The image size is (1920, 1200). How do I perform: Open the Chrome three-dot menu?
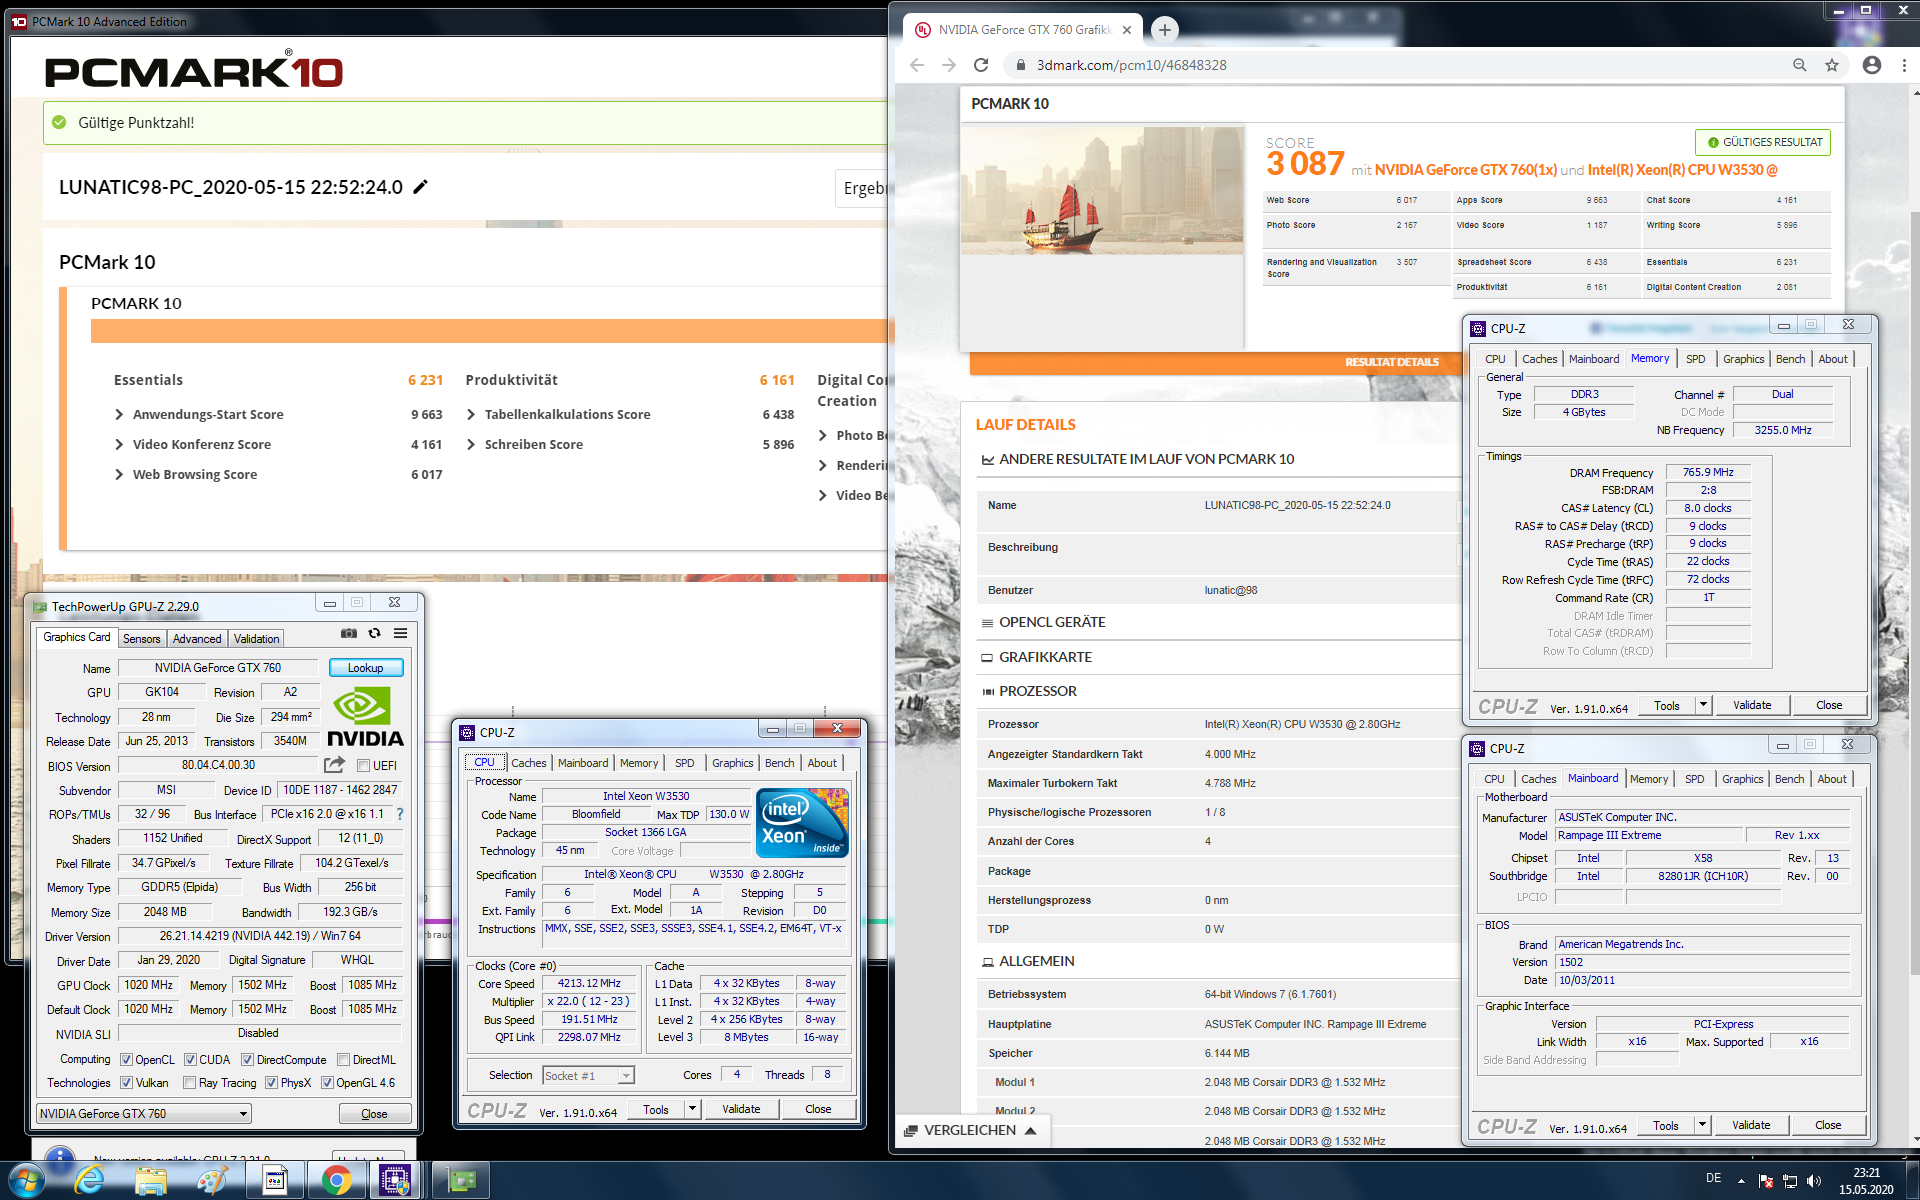[x=1904, y=65]
